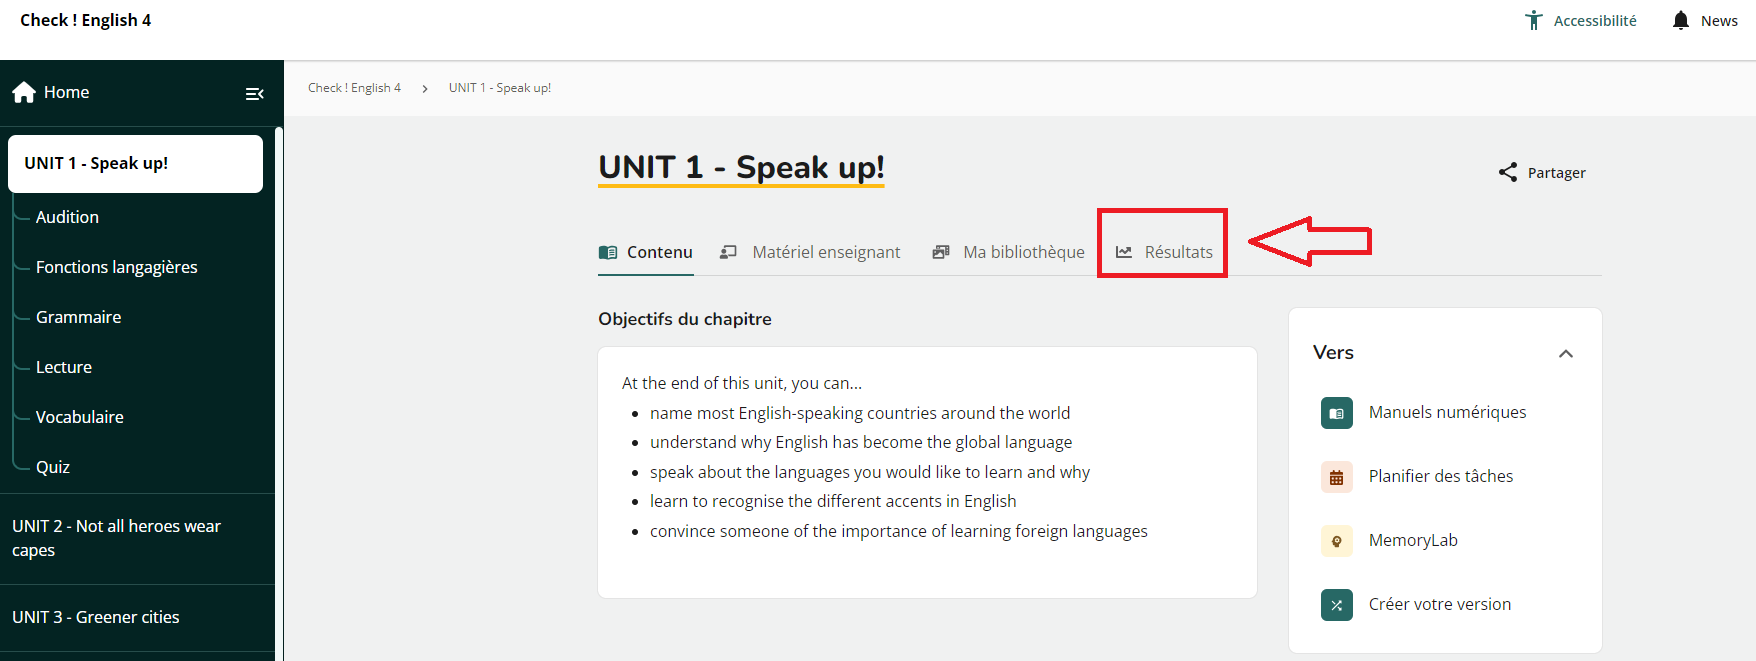Select the Ma bibliothèque tab
The height and width of the screenshot is (661, 1756).
(x=1009, y=252)
